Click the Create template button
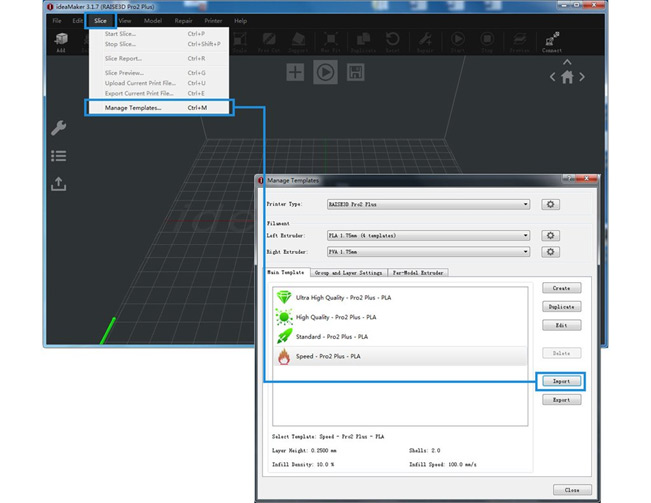 [x=561, y=288]
